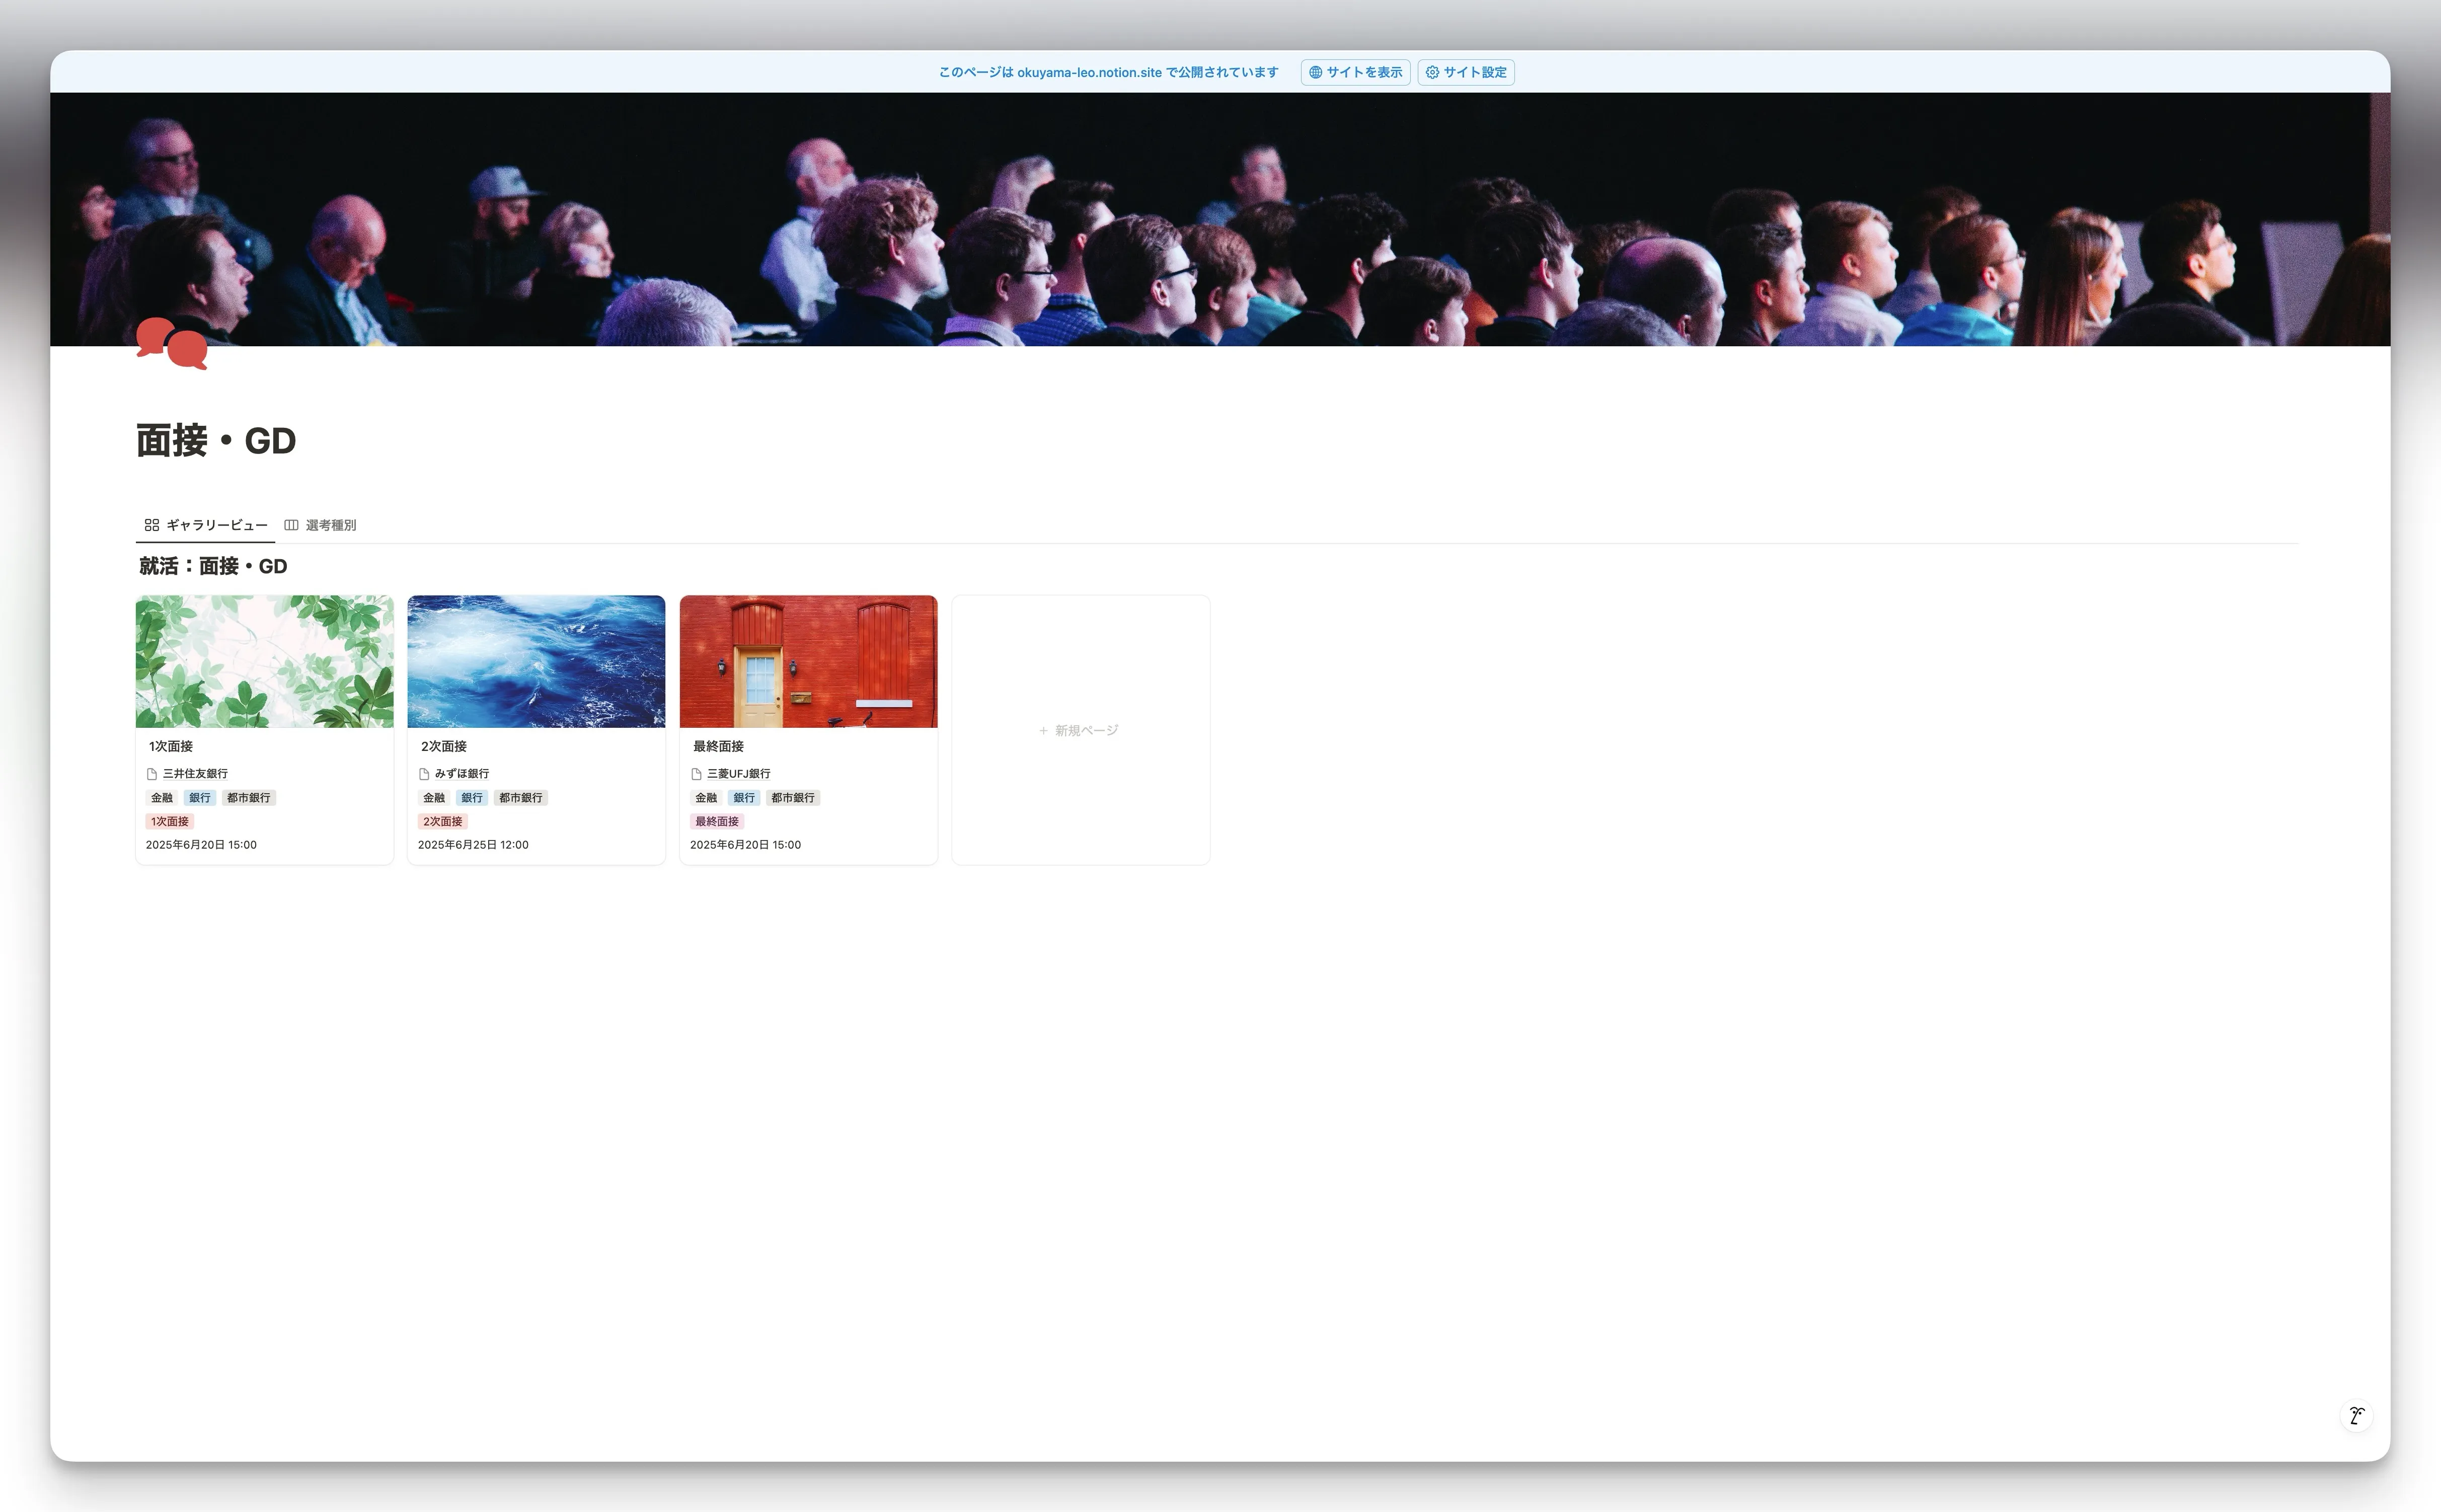Click the page title 面接・GD

pos(215,440)
